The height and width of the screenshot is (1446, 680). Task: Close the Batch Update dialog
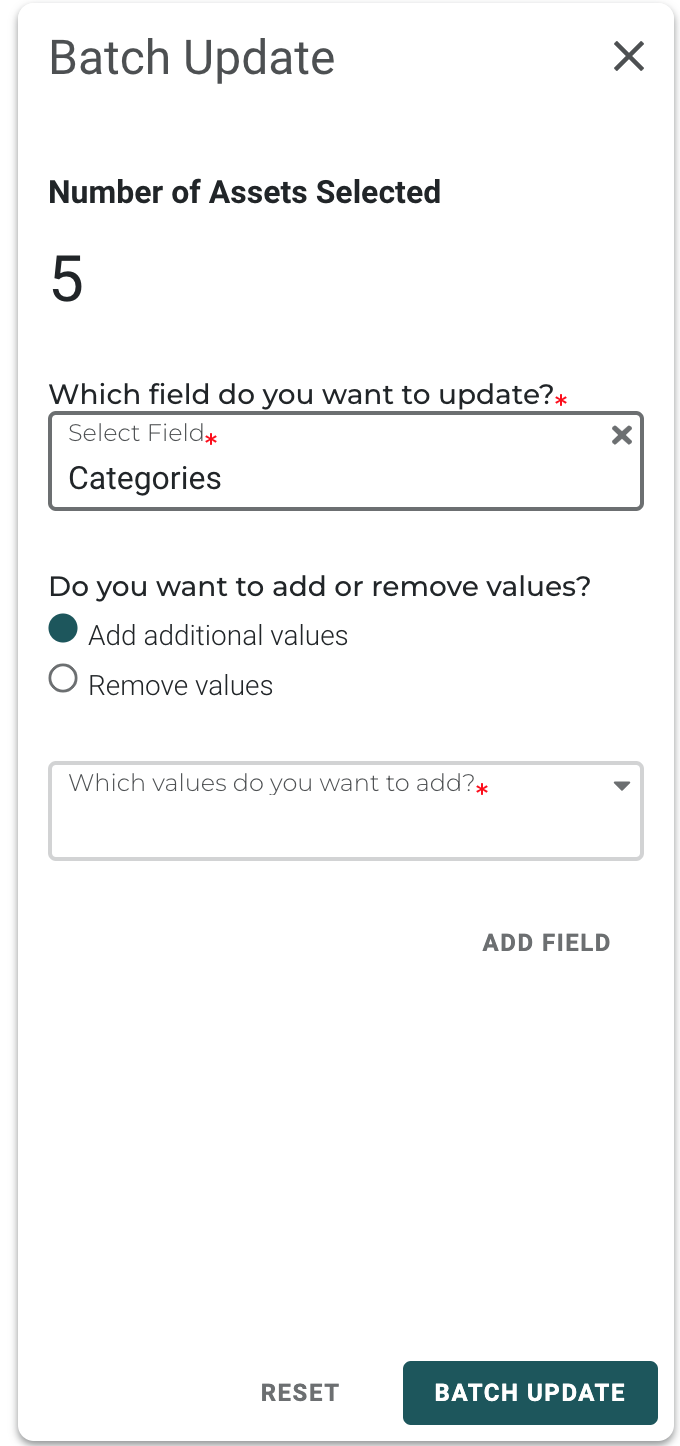pyautogui.click(x=628, y=57)
